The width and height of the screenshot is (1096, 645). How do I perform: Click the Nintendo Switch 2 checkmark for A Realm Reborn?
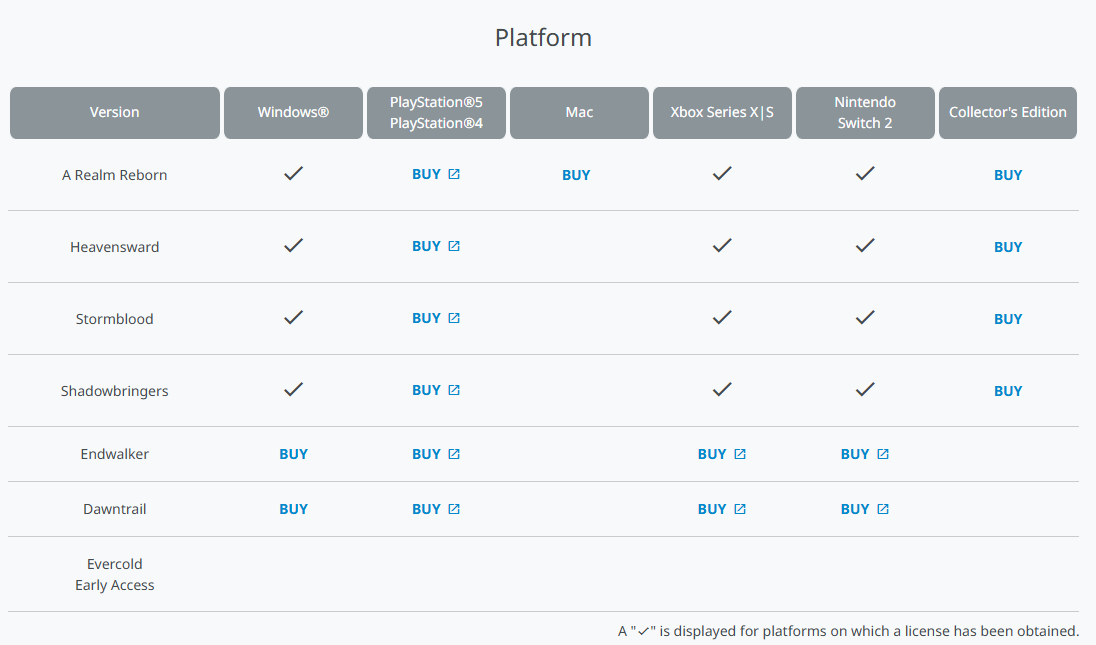click(x=865, y=173)
